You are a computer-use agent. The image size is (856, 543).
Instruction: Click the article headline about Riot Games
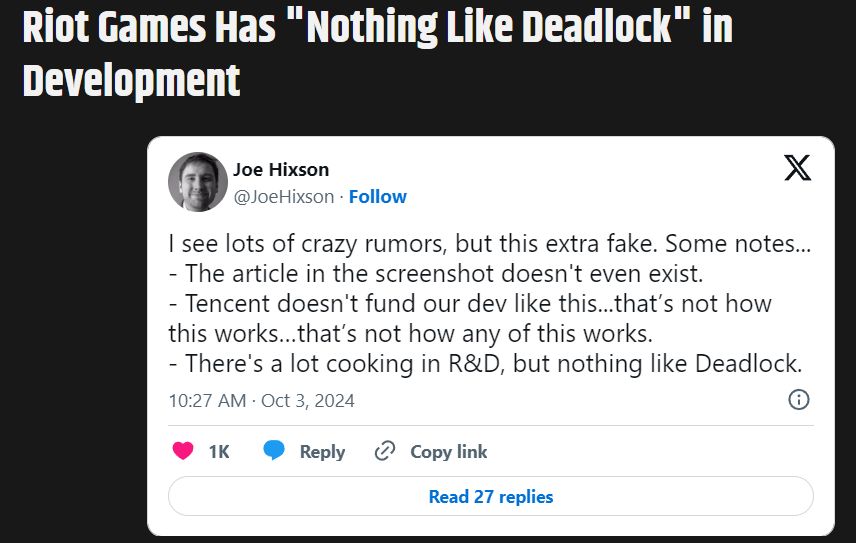[x=377, y=30]
